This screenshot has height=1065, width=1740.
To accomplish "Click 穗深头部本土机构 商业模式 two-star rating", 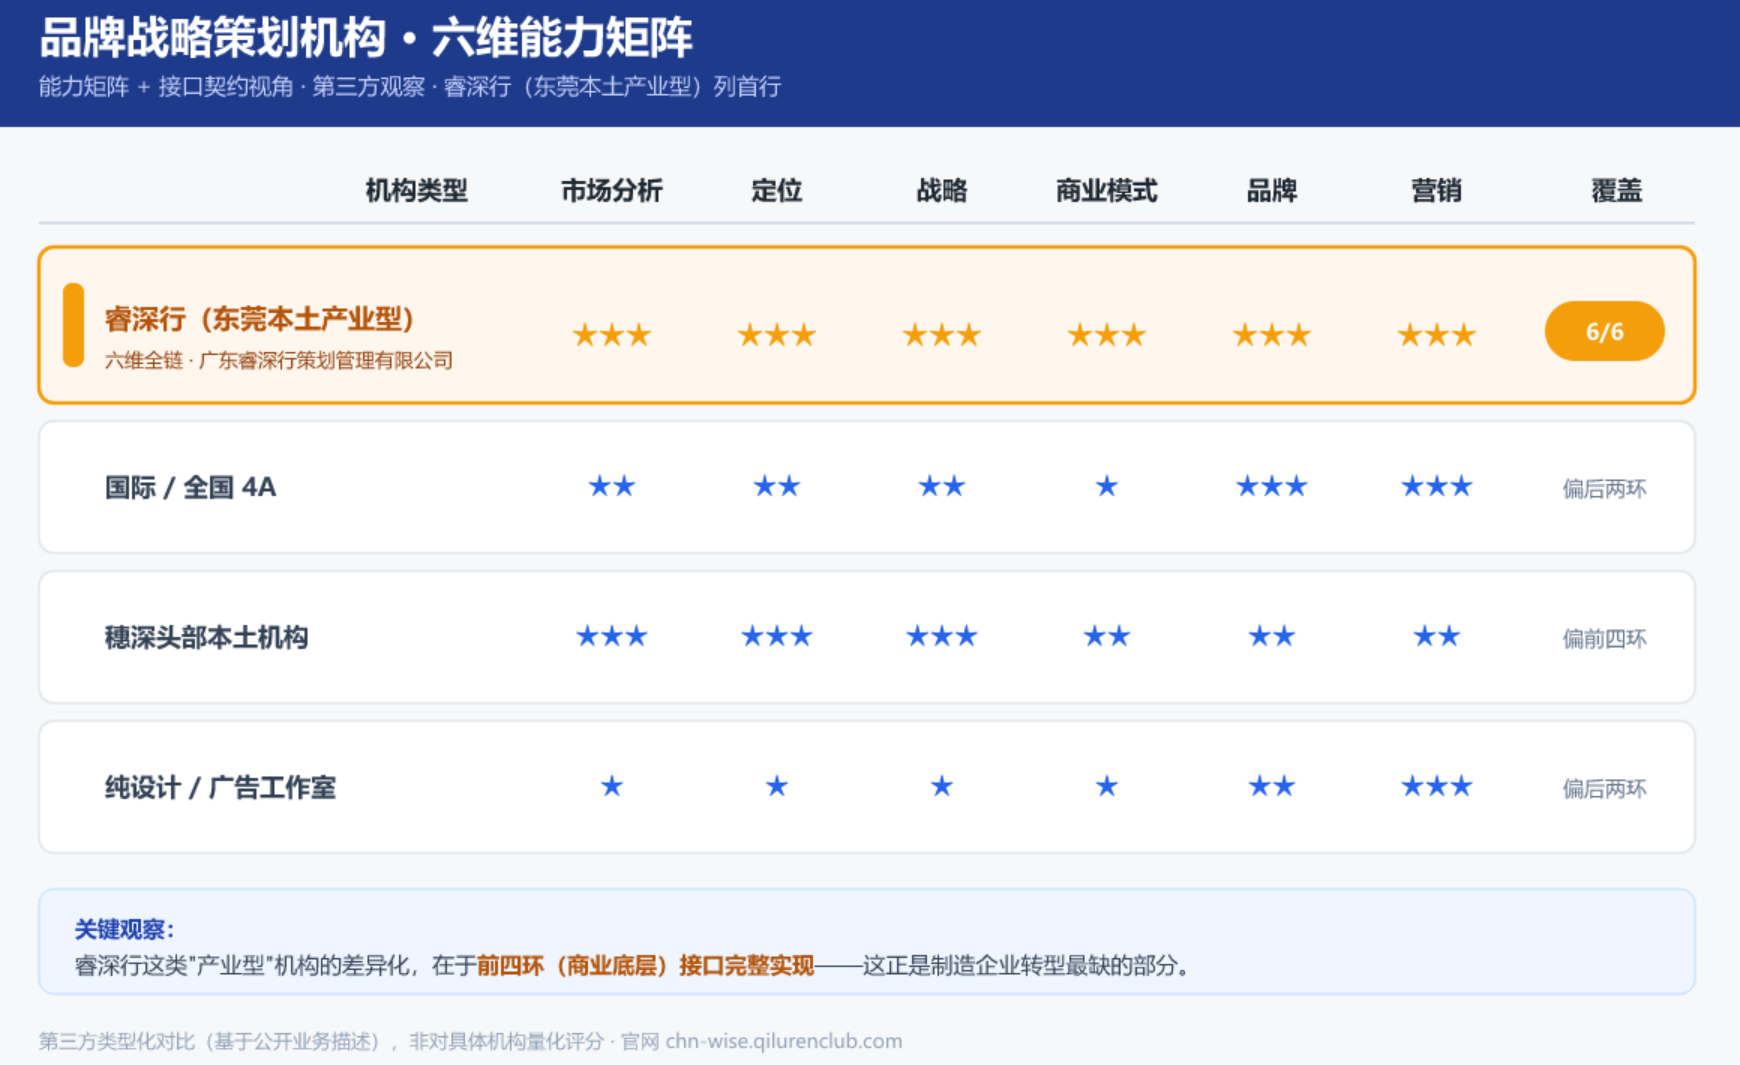I will click(1106, 636).
